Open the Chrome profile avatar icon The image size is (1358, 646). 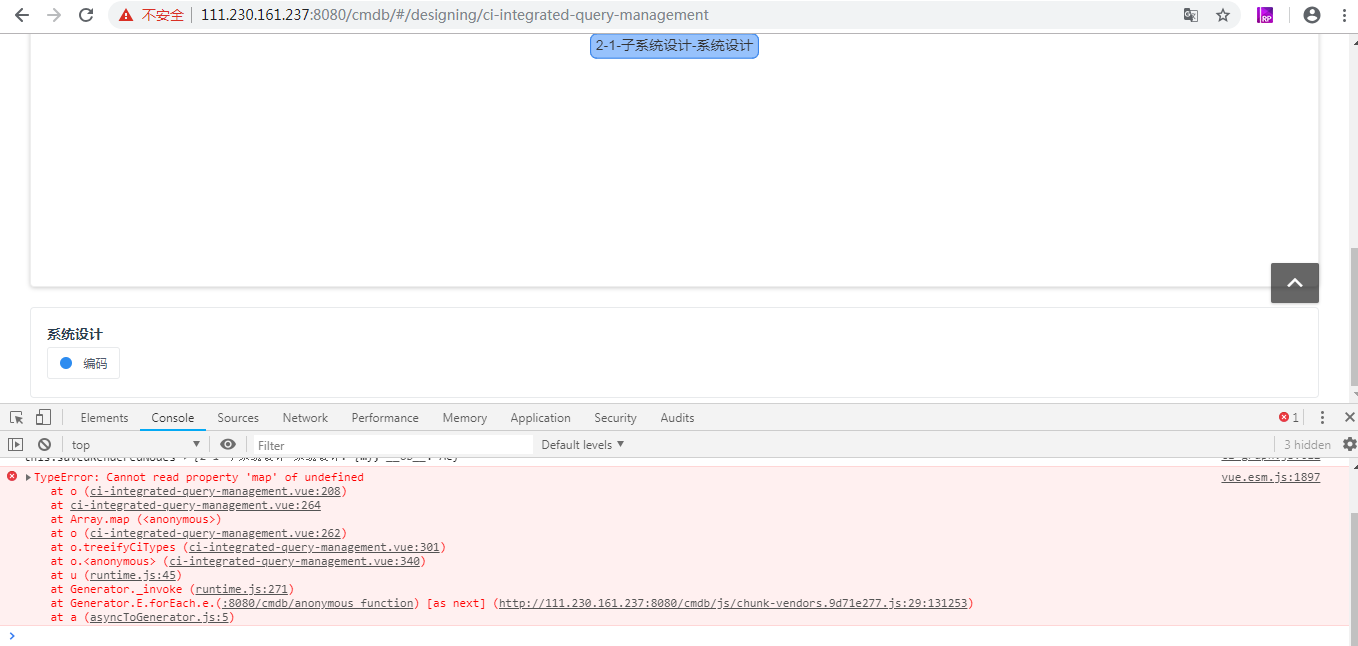pos(1310,15)
